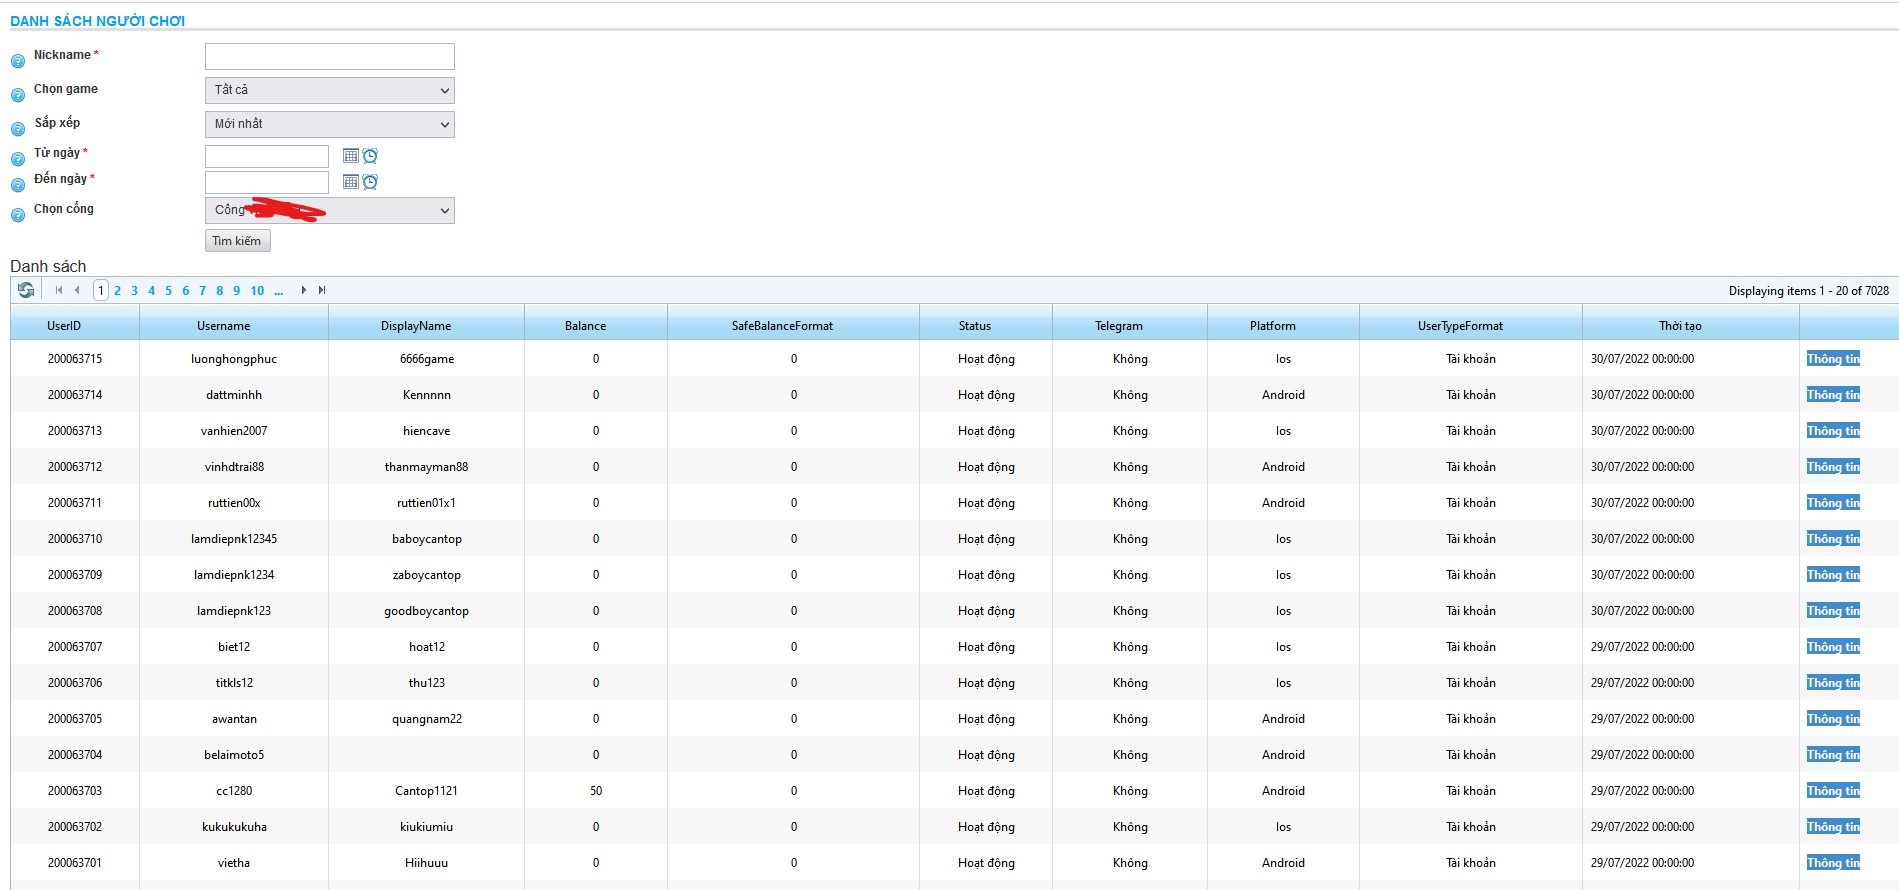This screenshot has width=1899, height=890.
Task: Open time picker for Từ ngày
Action: (370, 156)
